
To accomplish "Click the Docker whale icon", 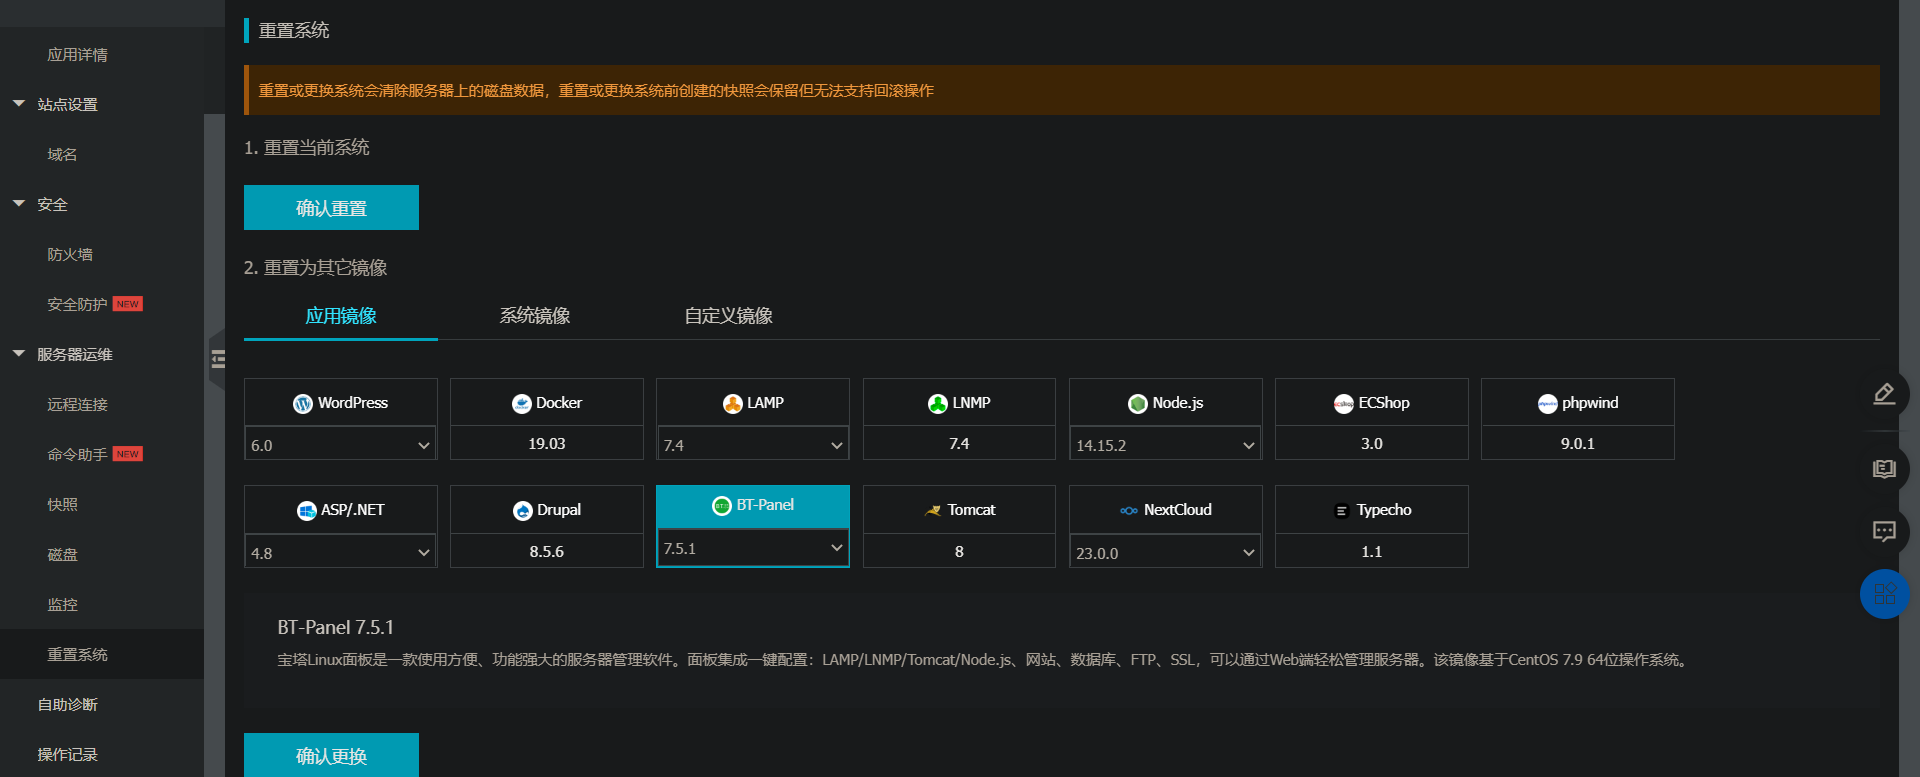I will coord(522,403).
